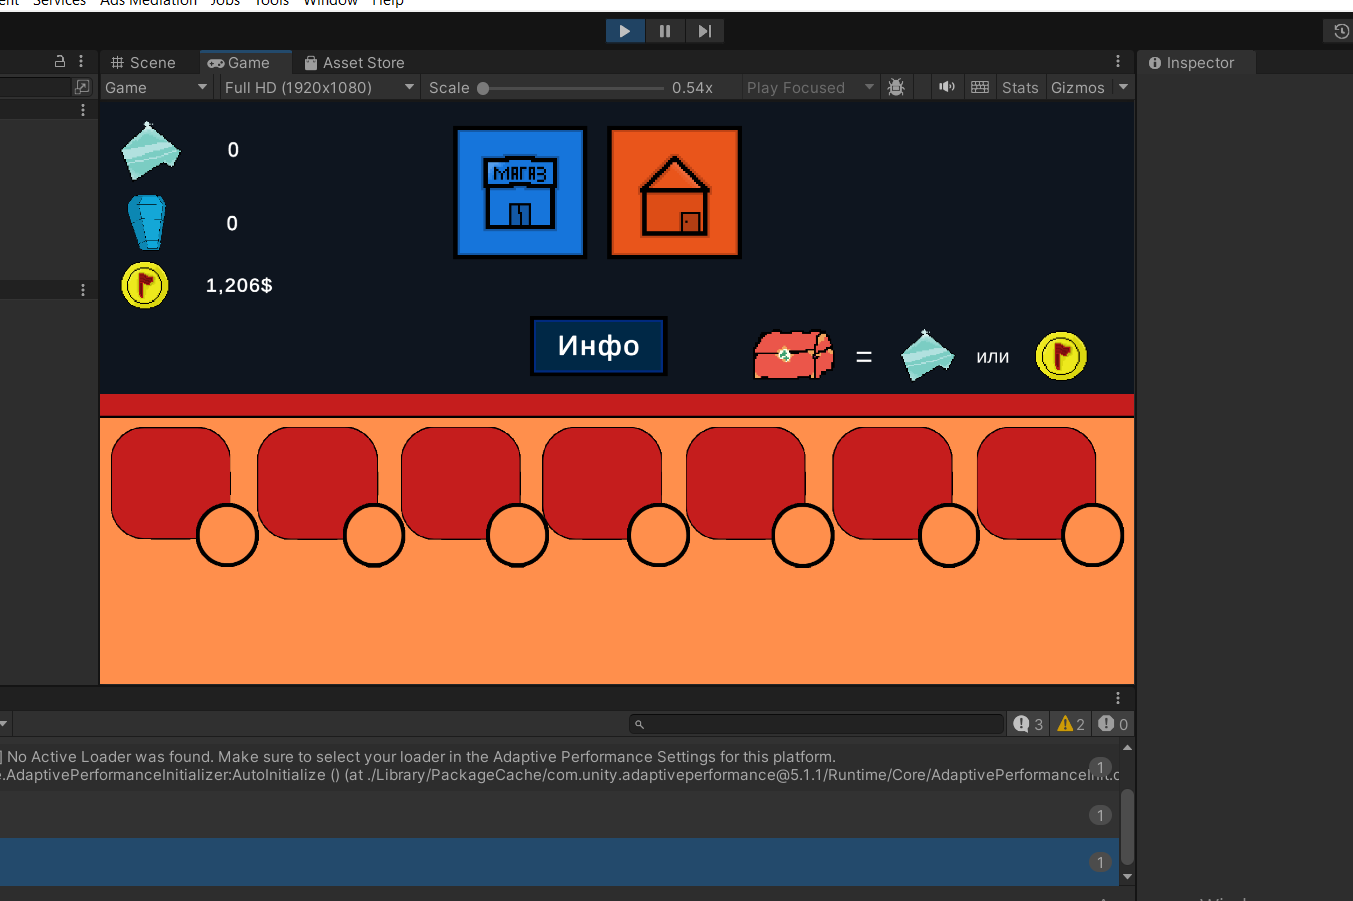Toggle the frame debugger bug icon
Image resolution: width=1353 pixels, height=901 pixels.
(896, 88)
